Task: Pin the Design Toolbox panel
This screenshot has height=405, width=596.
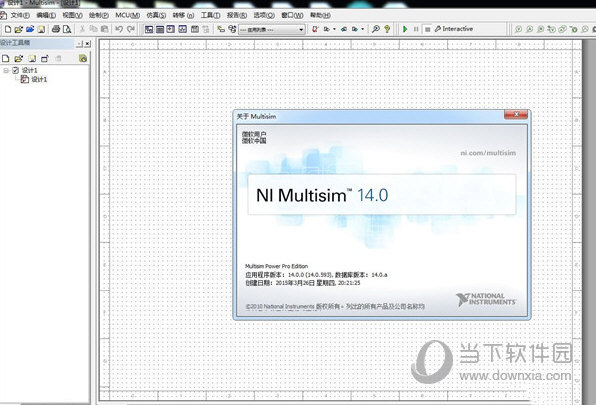Action: pyautogui.click(x=79, y=44)
